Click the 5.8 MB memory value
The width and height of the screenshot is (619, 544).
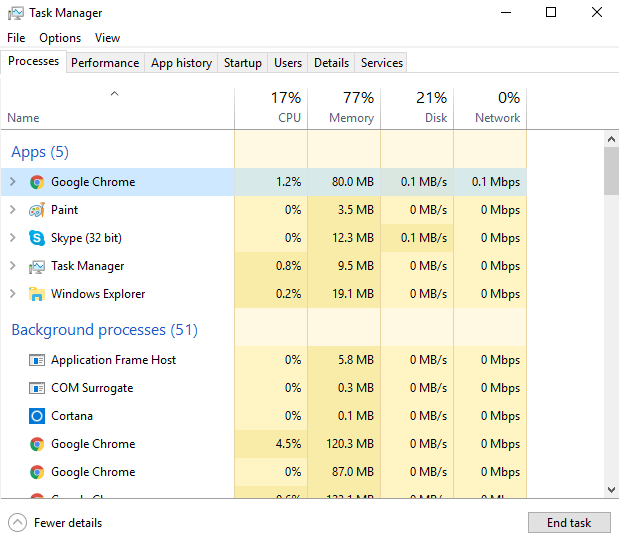click(x=356, y=360)
